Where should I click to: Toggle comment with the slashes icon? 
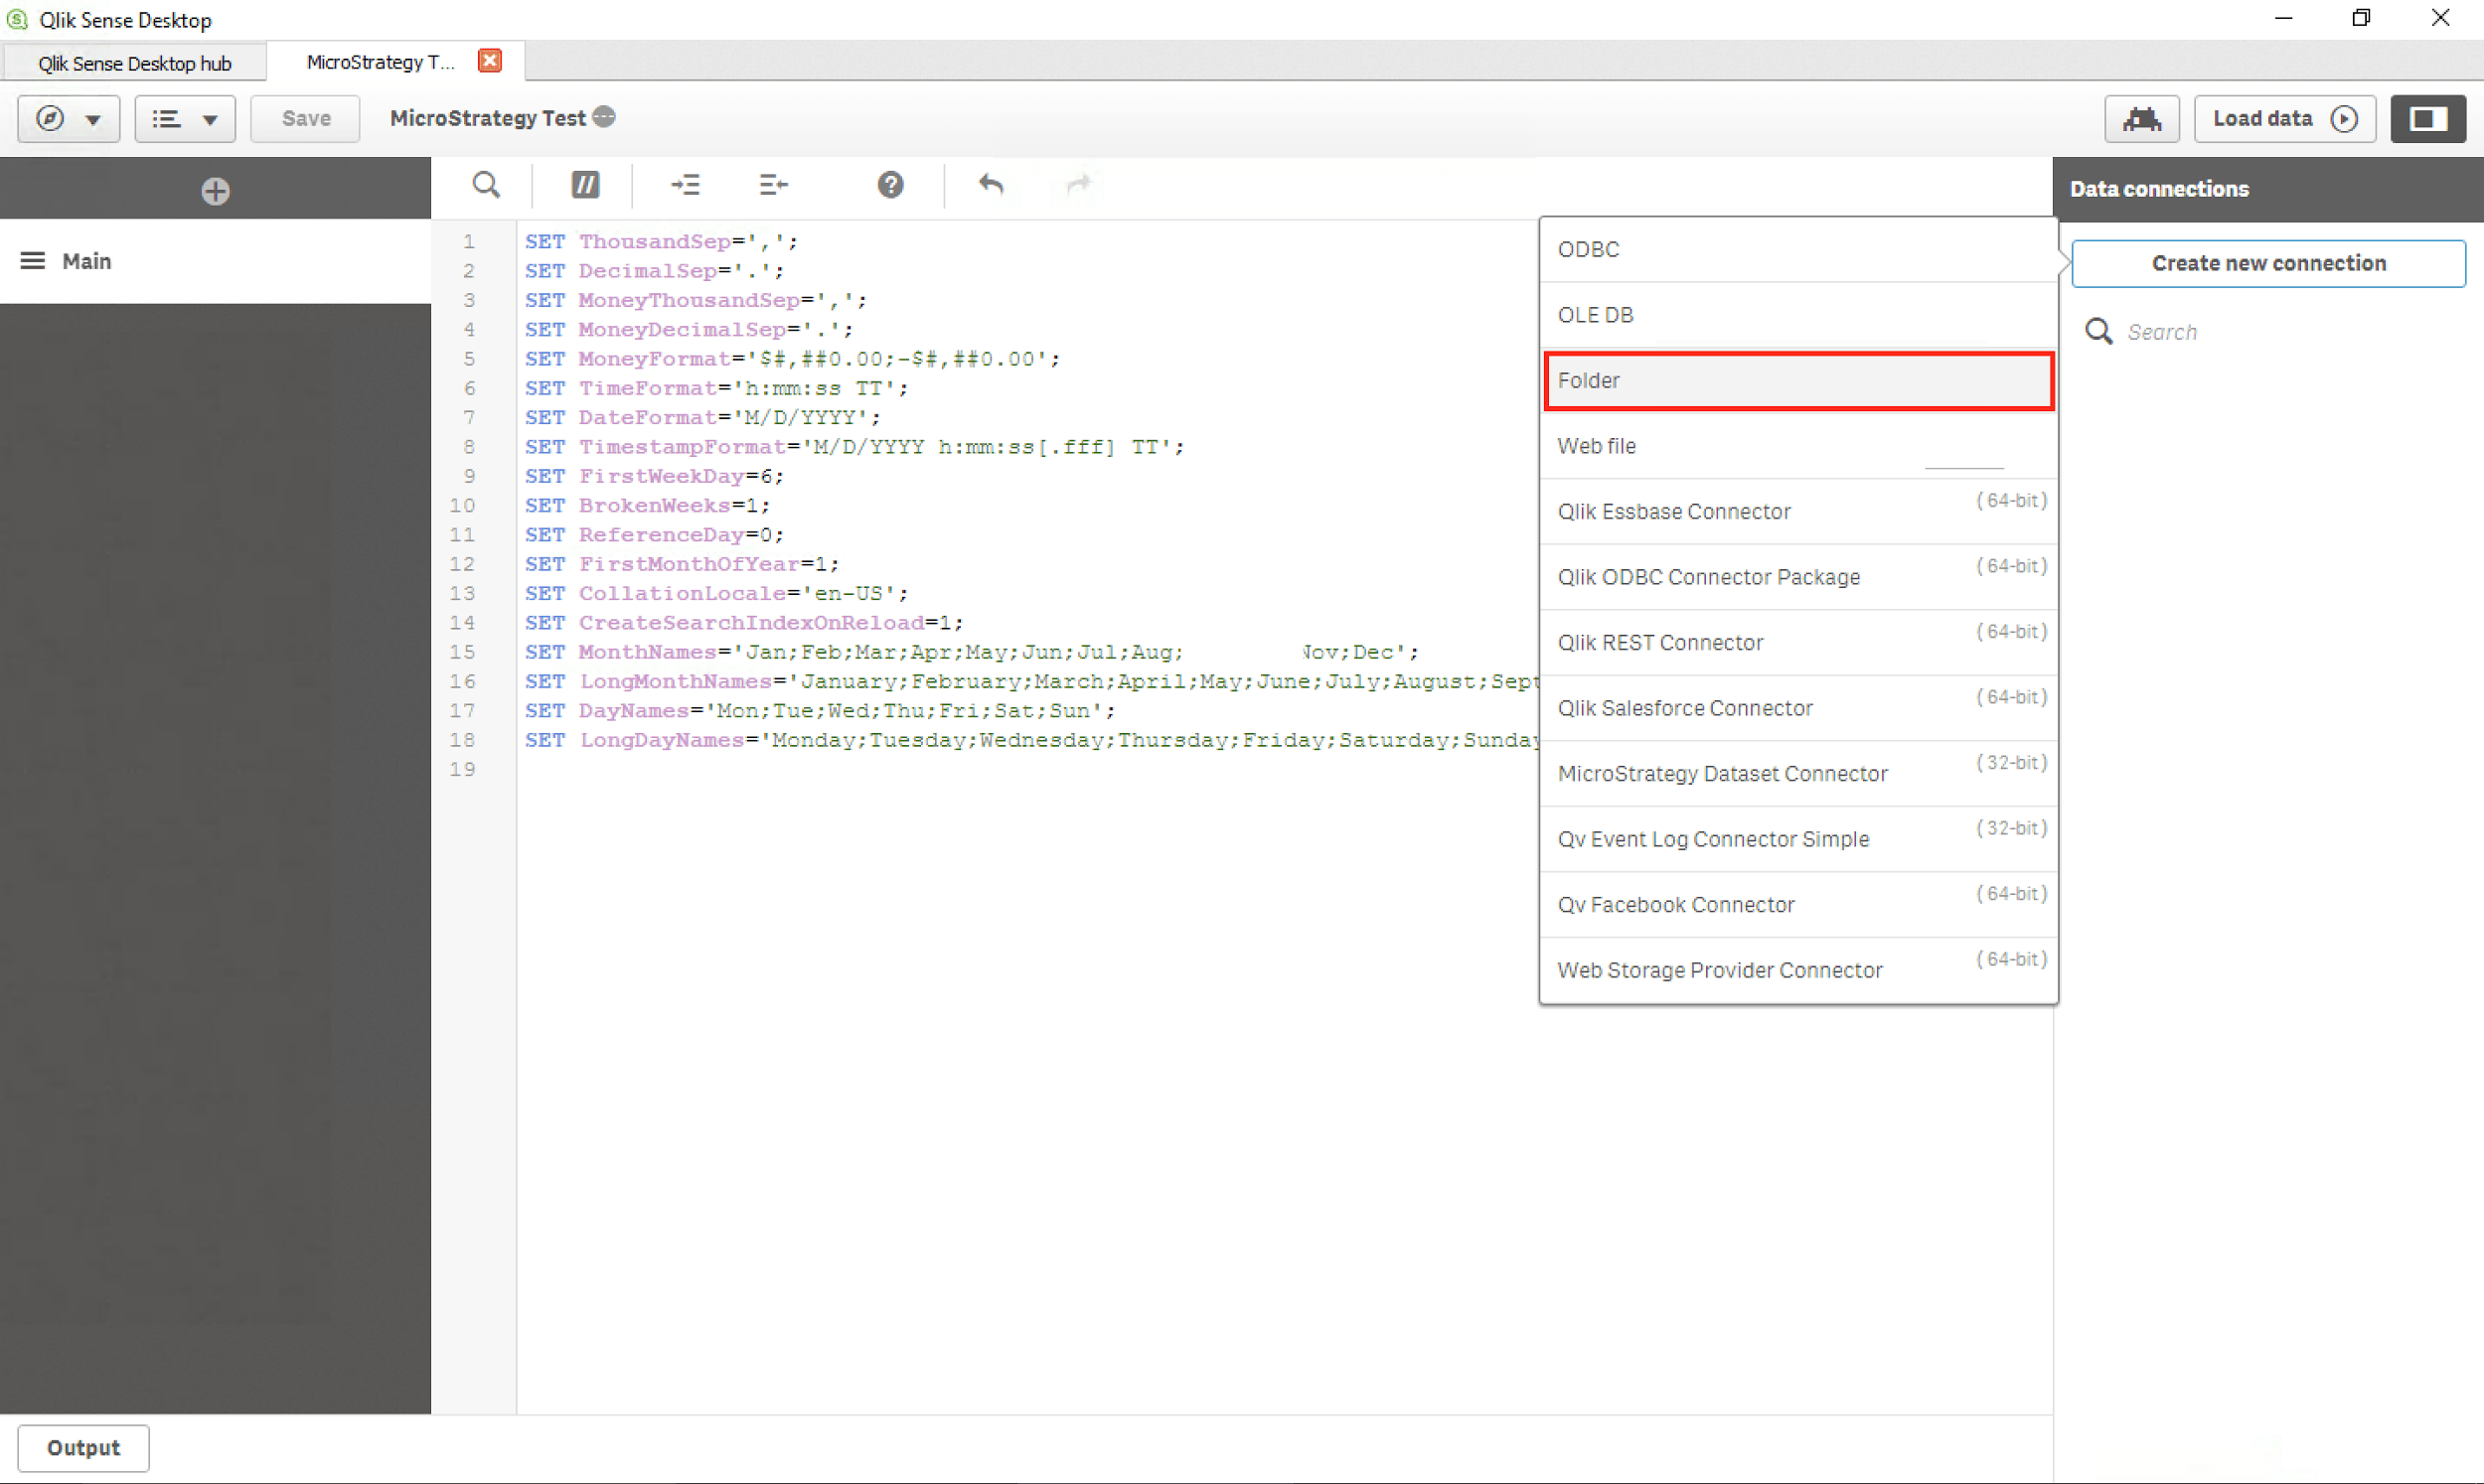click(585, 185)
